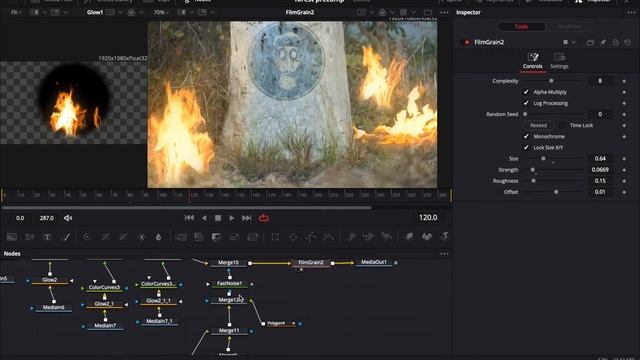This screenshot has width=640, height=360.
Task: Toggle keyframe dot for Complexity
Action: 624,81
